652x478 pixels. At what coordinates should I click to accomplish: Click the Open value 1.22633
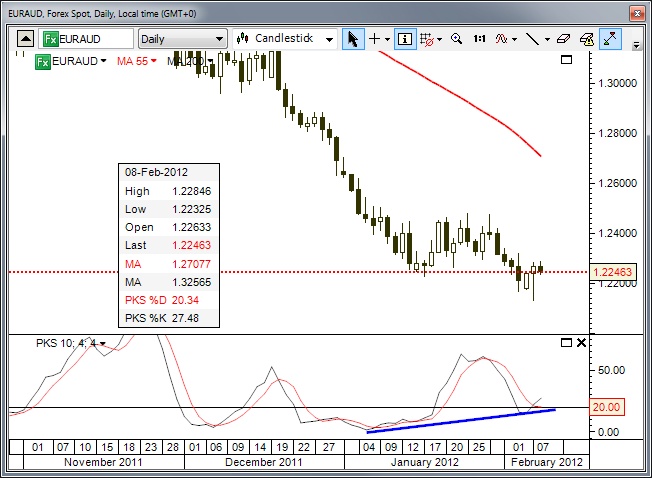[x=192, y=227]
